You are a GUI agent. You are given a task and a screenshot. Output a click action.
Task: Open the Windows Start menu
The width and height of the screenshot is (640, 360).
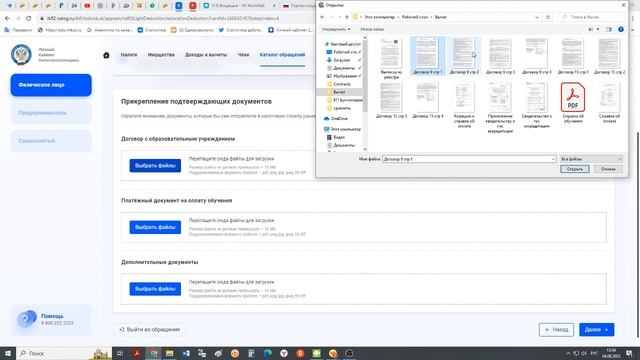(x=7, y=353)
